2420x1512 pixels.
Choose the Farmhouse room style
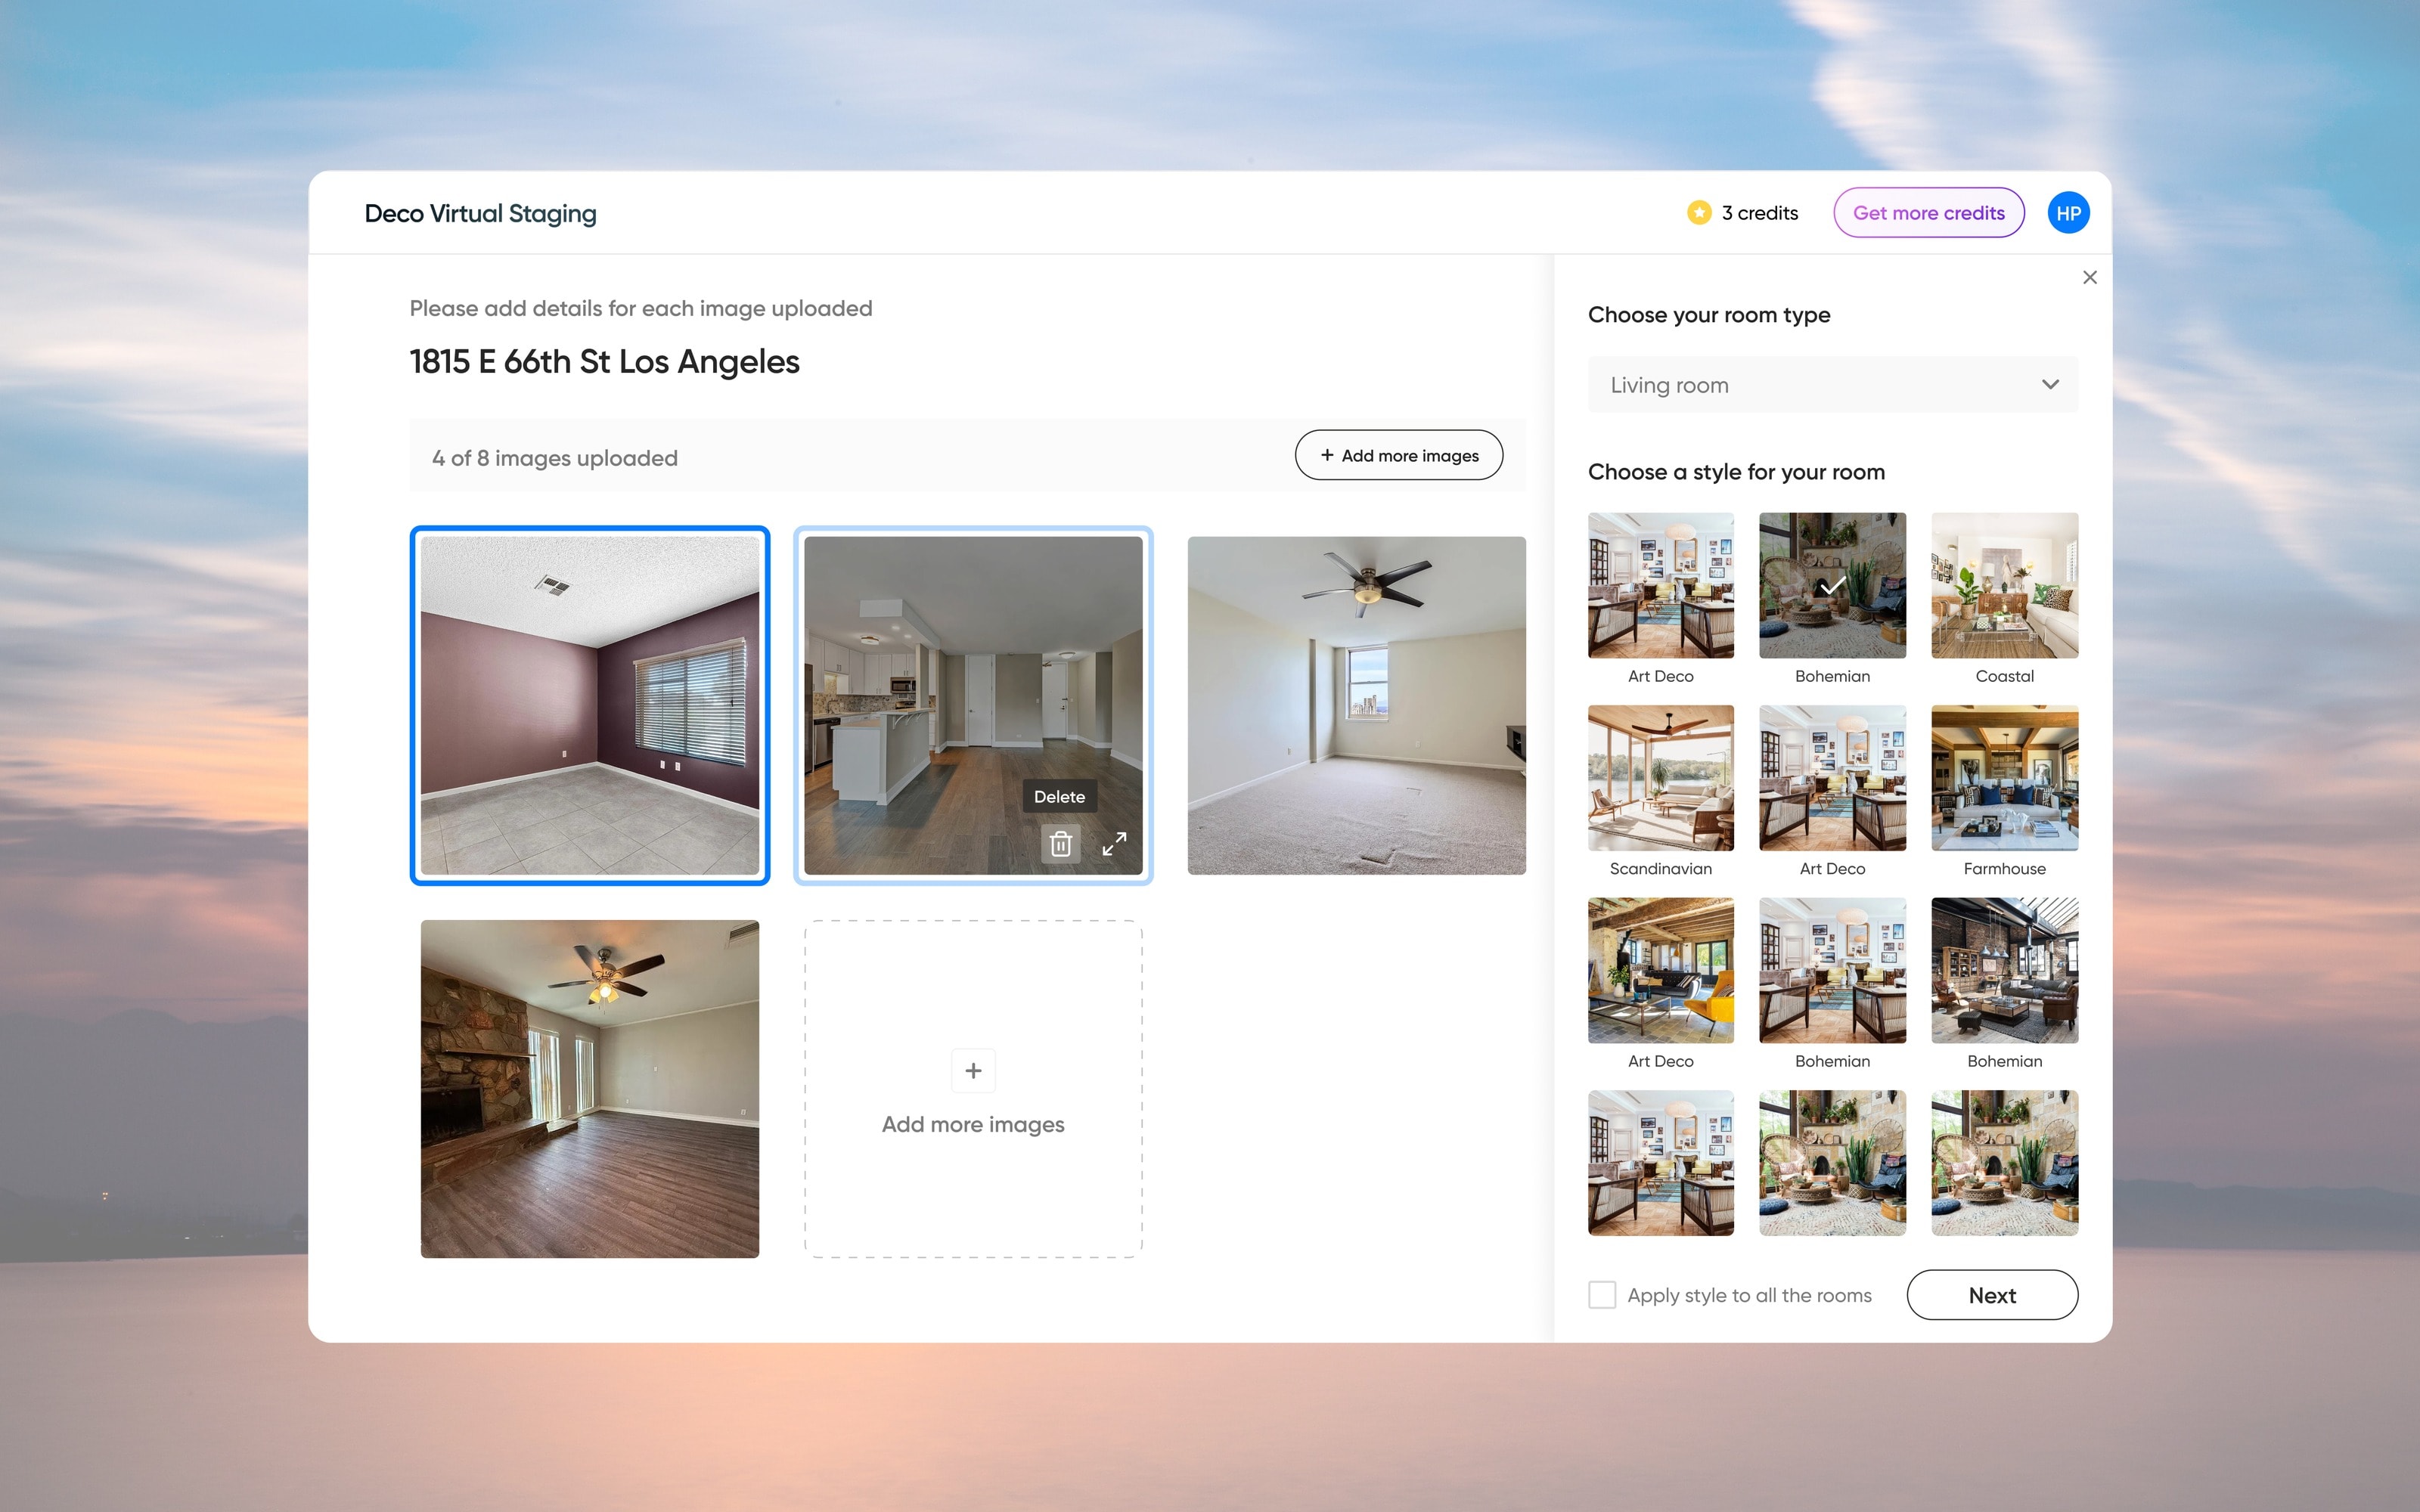tap(2004, 778)
